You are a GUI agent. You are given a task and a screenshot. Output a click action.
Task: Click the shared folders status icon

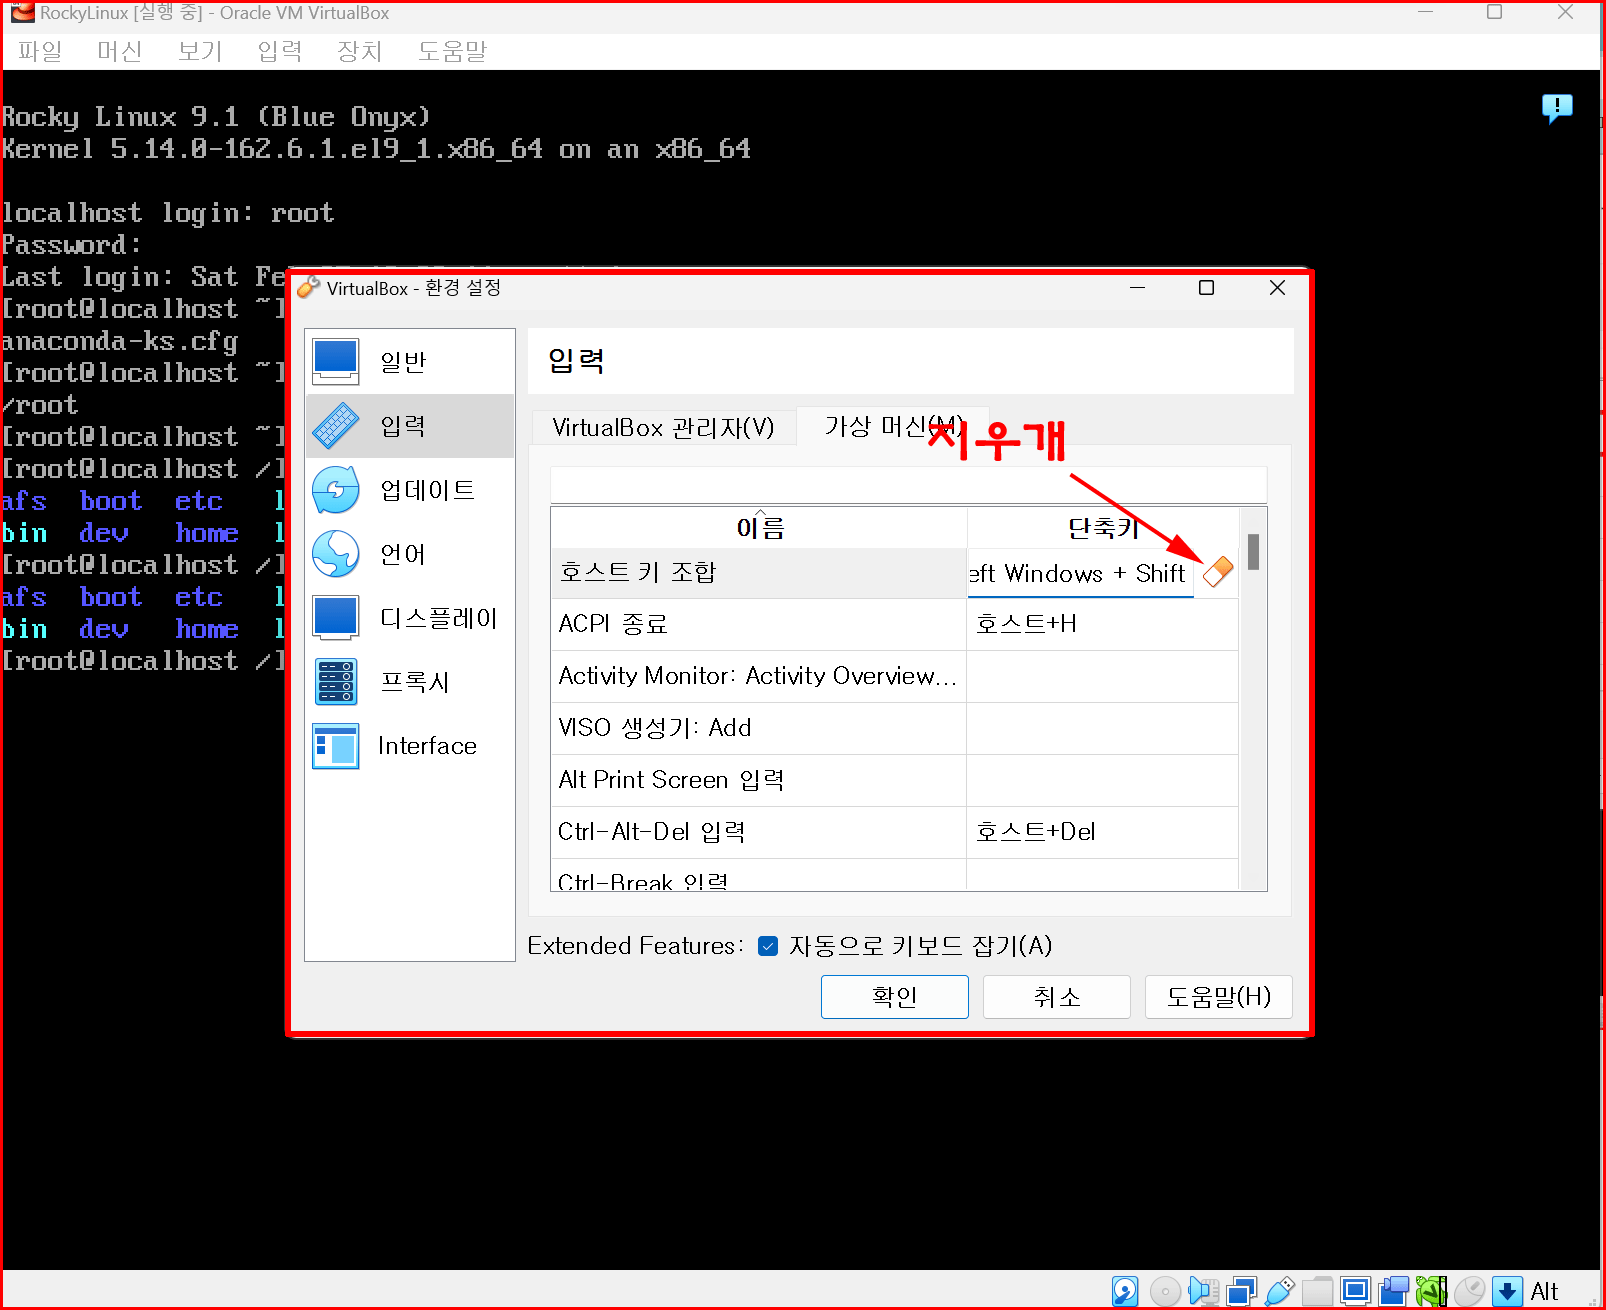point(1317,1291)
